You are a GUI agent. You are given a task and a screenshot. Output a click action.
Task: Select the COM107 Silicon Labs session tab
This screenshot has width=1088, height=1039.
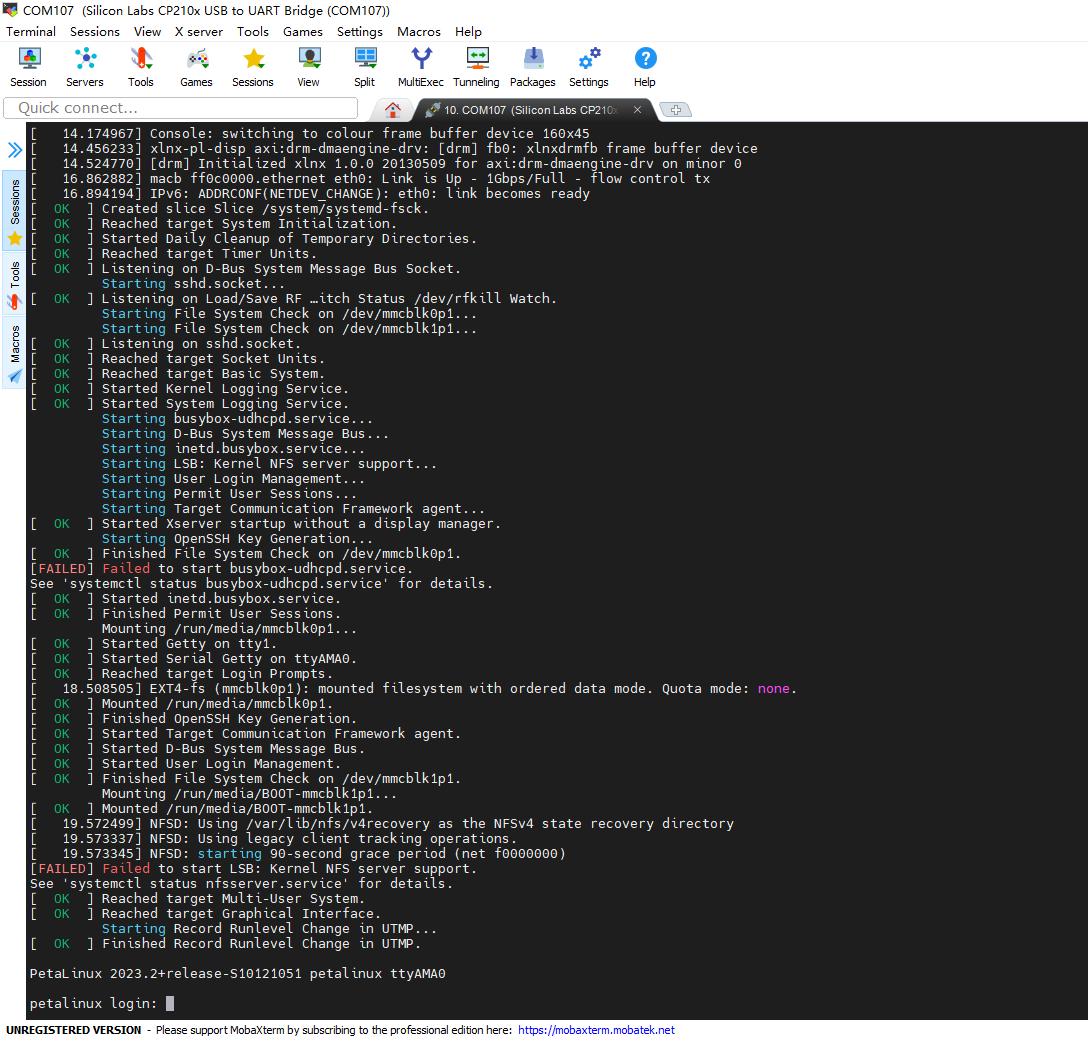click(530, 110)
